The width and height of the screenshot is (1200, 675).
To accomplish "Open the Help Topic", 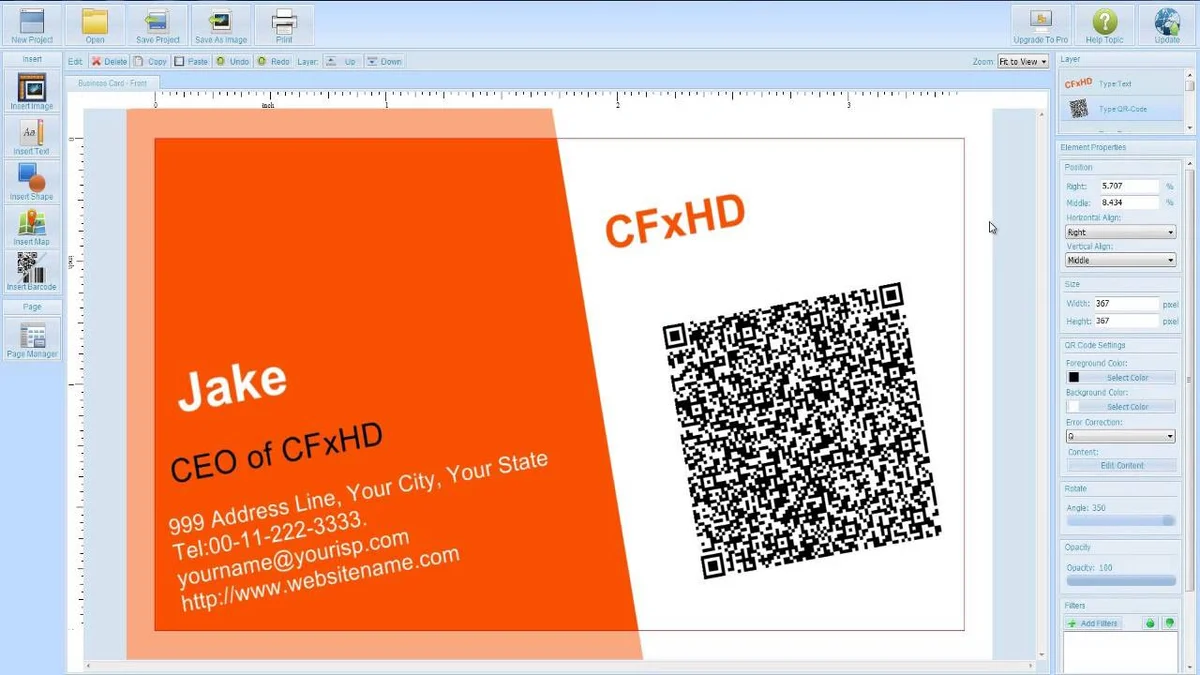I will 1104,25.
